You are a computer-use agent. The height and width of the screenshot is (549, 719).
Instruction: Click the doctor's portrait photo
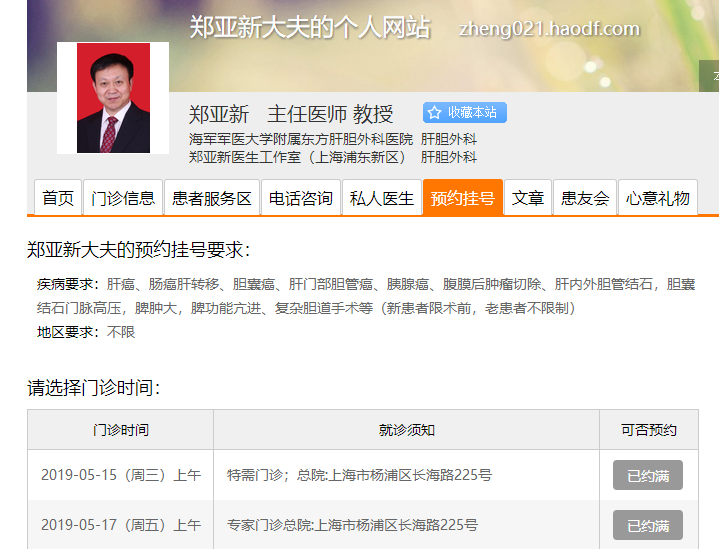click(x=113, y=98)
